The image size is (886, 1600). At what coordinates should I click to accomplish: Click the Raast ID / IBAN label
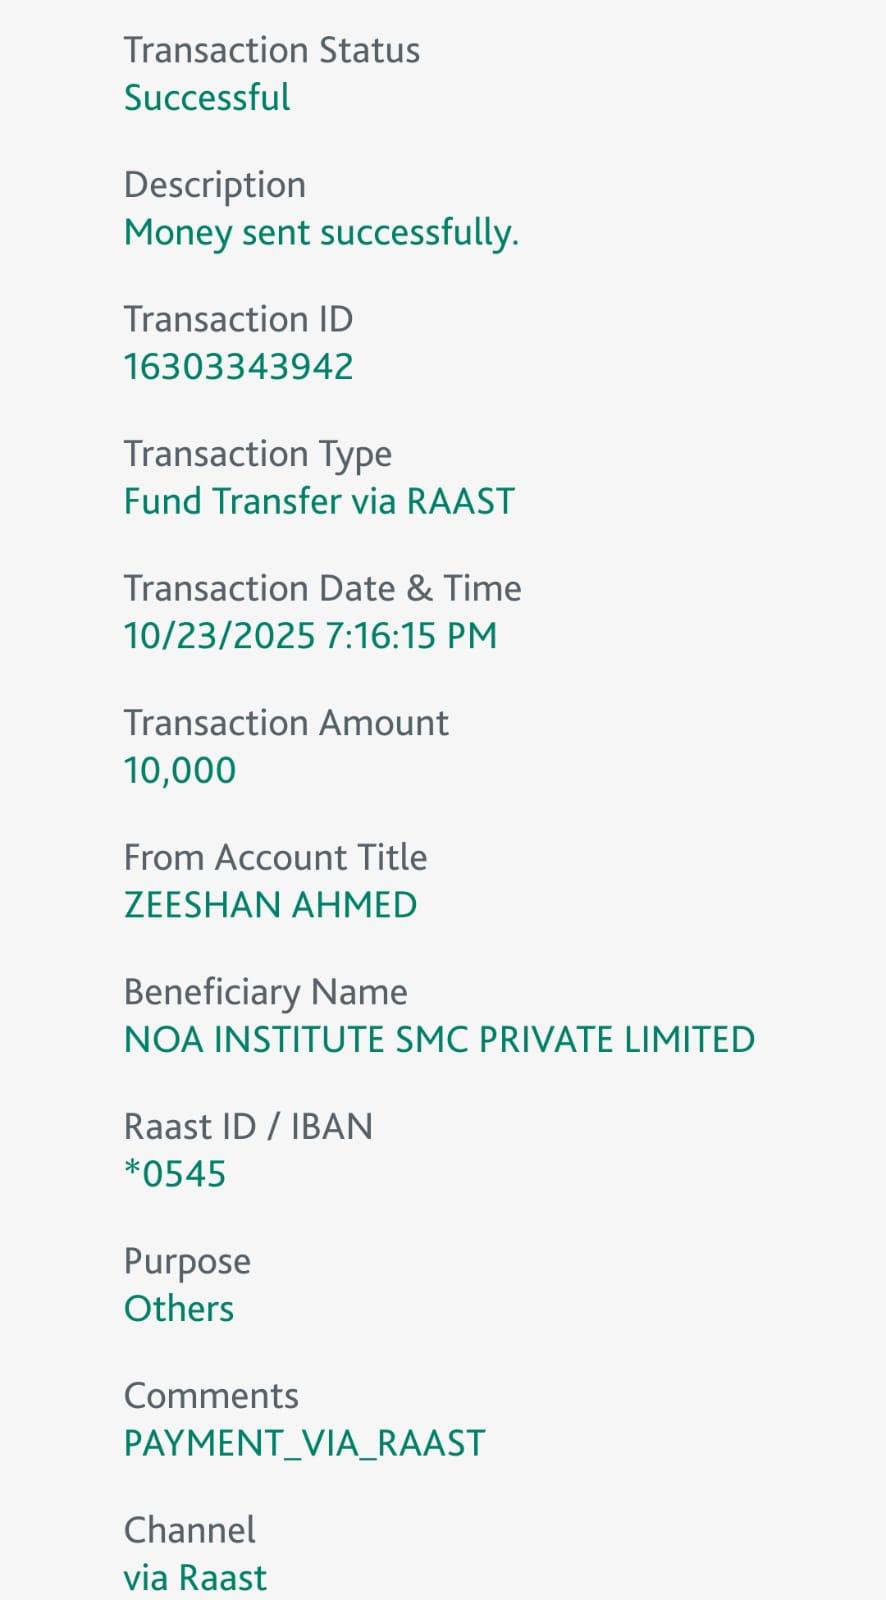(248, 1127)
